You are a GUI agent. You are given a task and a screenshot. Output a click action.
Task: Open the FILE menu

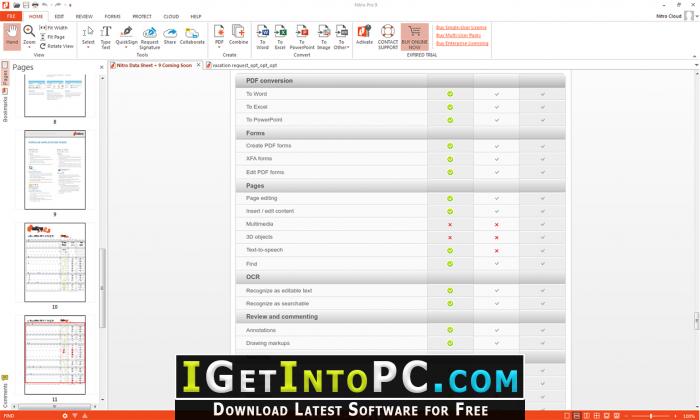11,16
